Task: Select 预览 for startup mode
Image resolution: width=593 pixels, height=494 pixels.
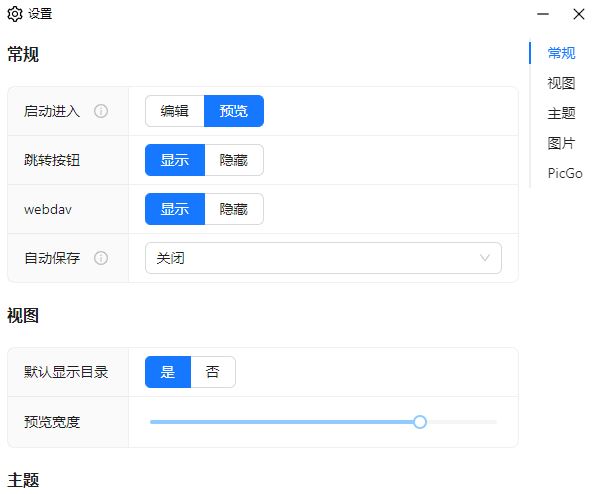Action: [x=234, y=111]
